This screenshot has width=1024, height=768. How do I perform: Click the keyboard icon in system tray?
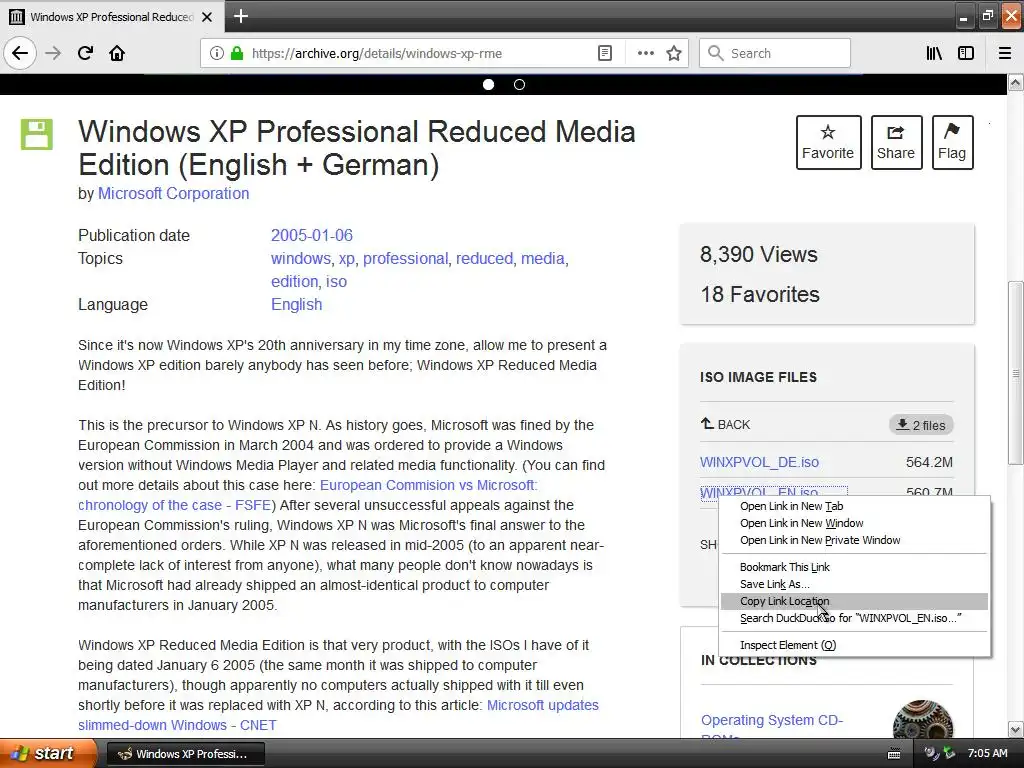[x=894, y=754]
